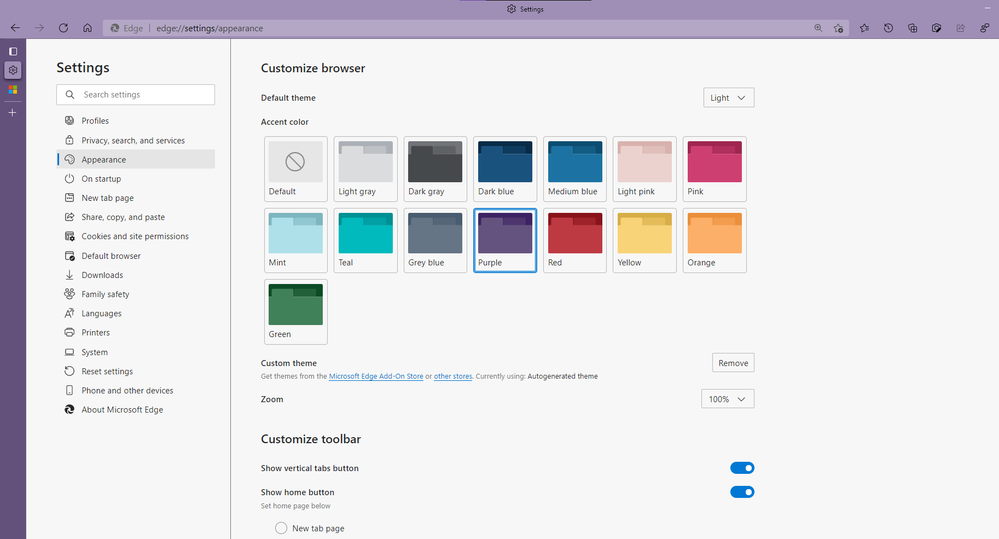Screen dimensions: 999x539
Task: Open the Collections icon in toolbar
Action: (x=912, y=28)
